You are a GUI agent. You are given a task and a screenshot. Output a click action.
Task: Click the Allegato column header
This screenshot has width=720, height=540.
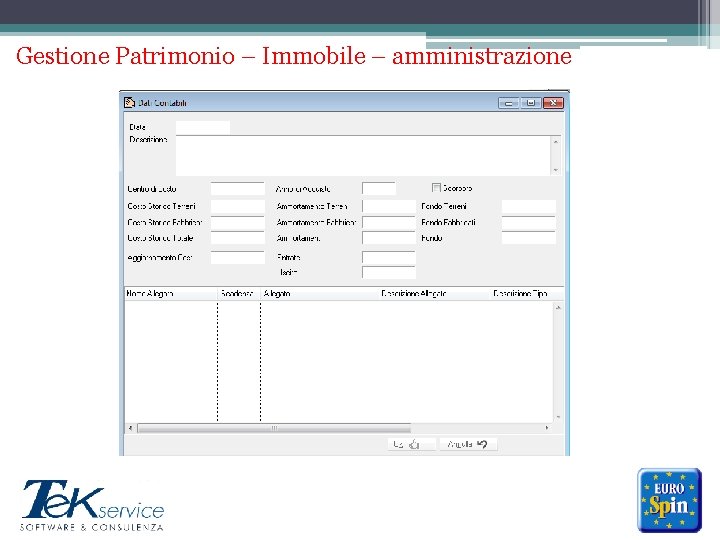320,293
